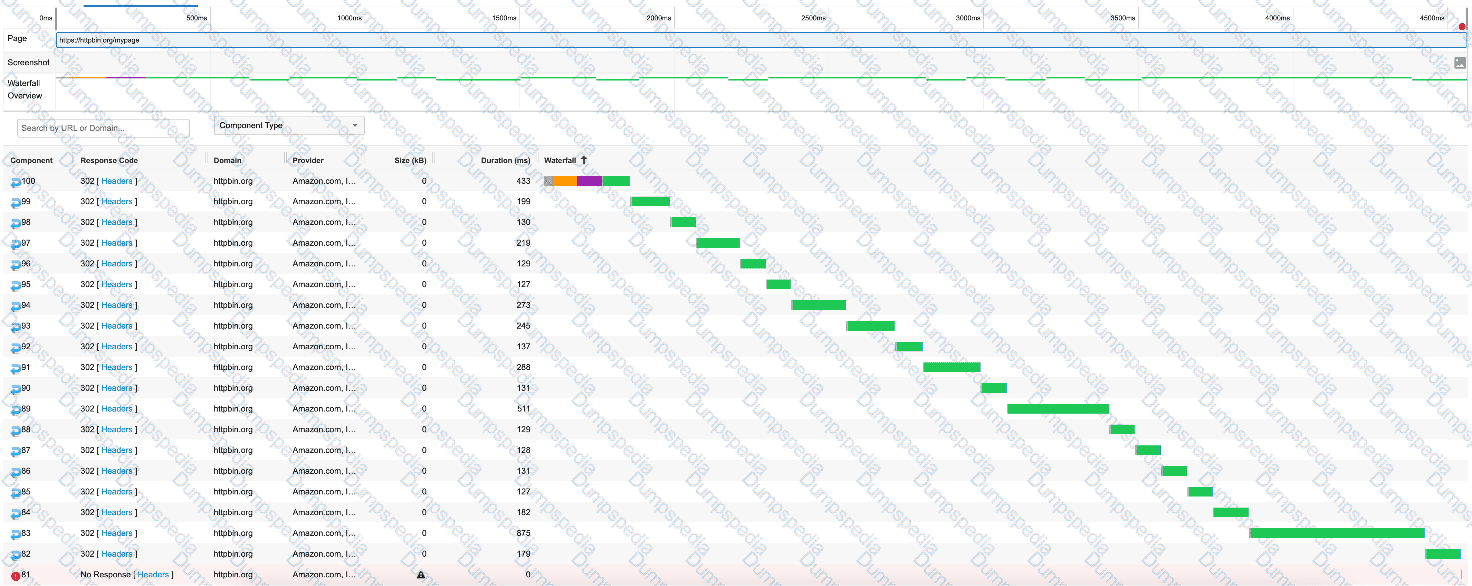Sort by Response Code column header
The width and height of the screenshot is (1472, 586).
pos(109,160)
